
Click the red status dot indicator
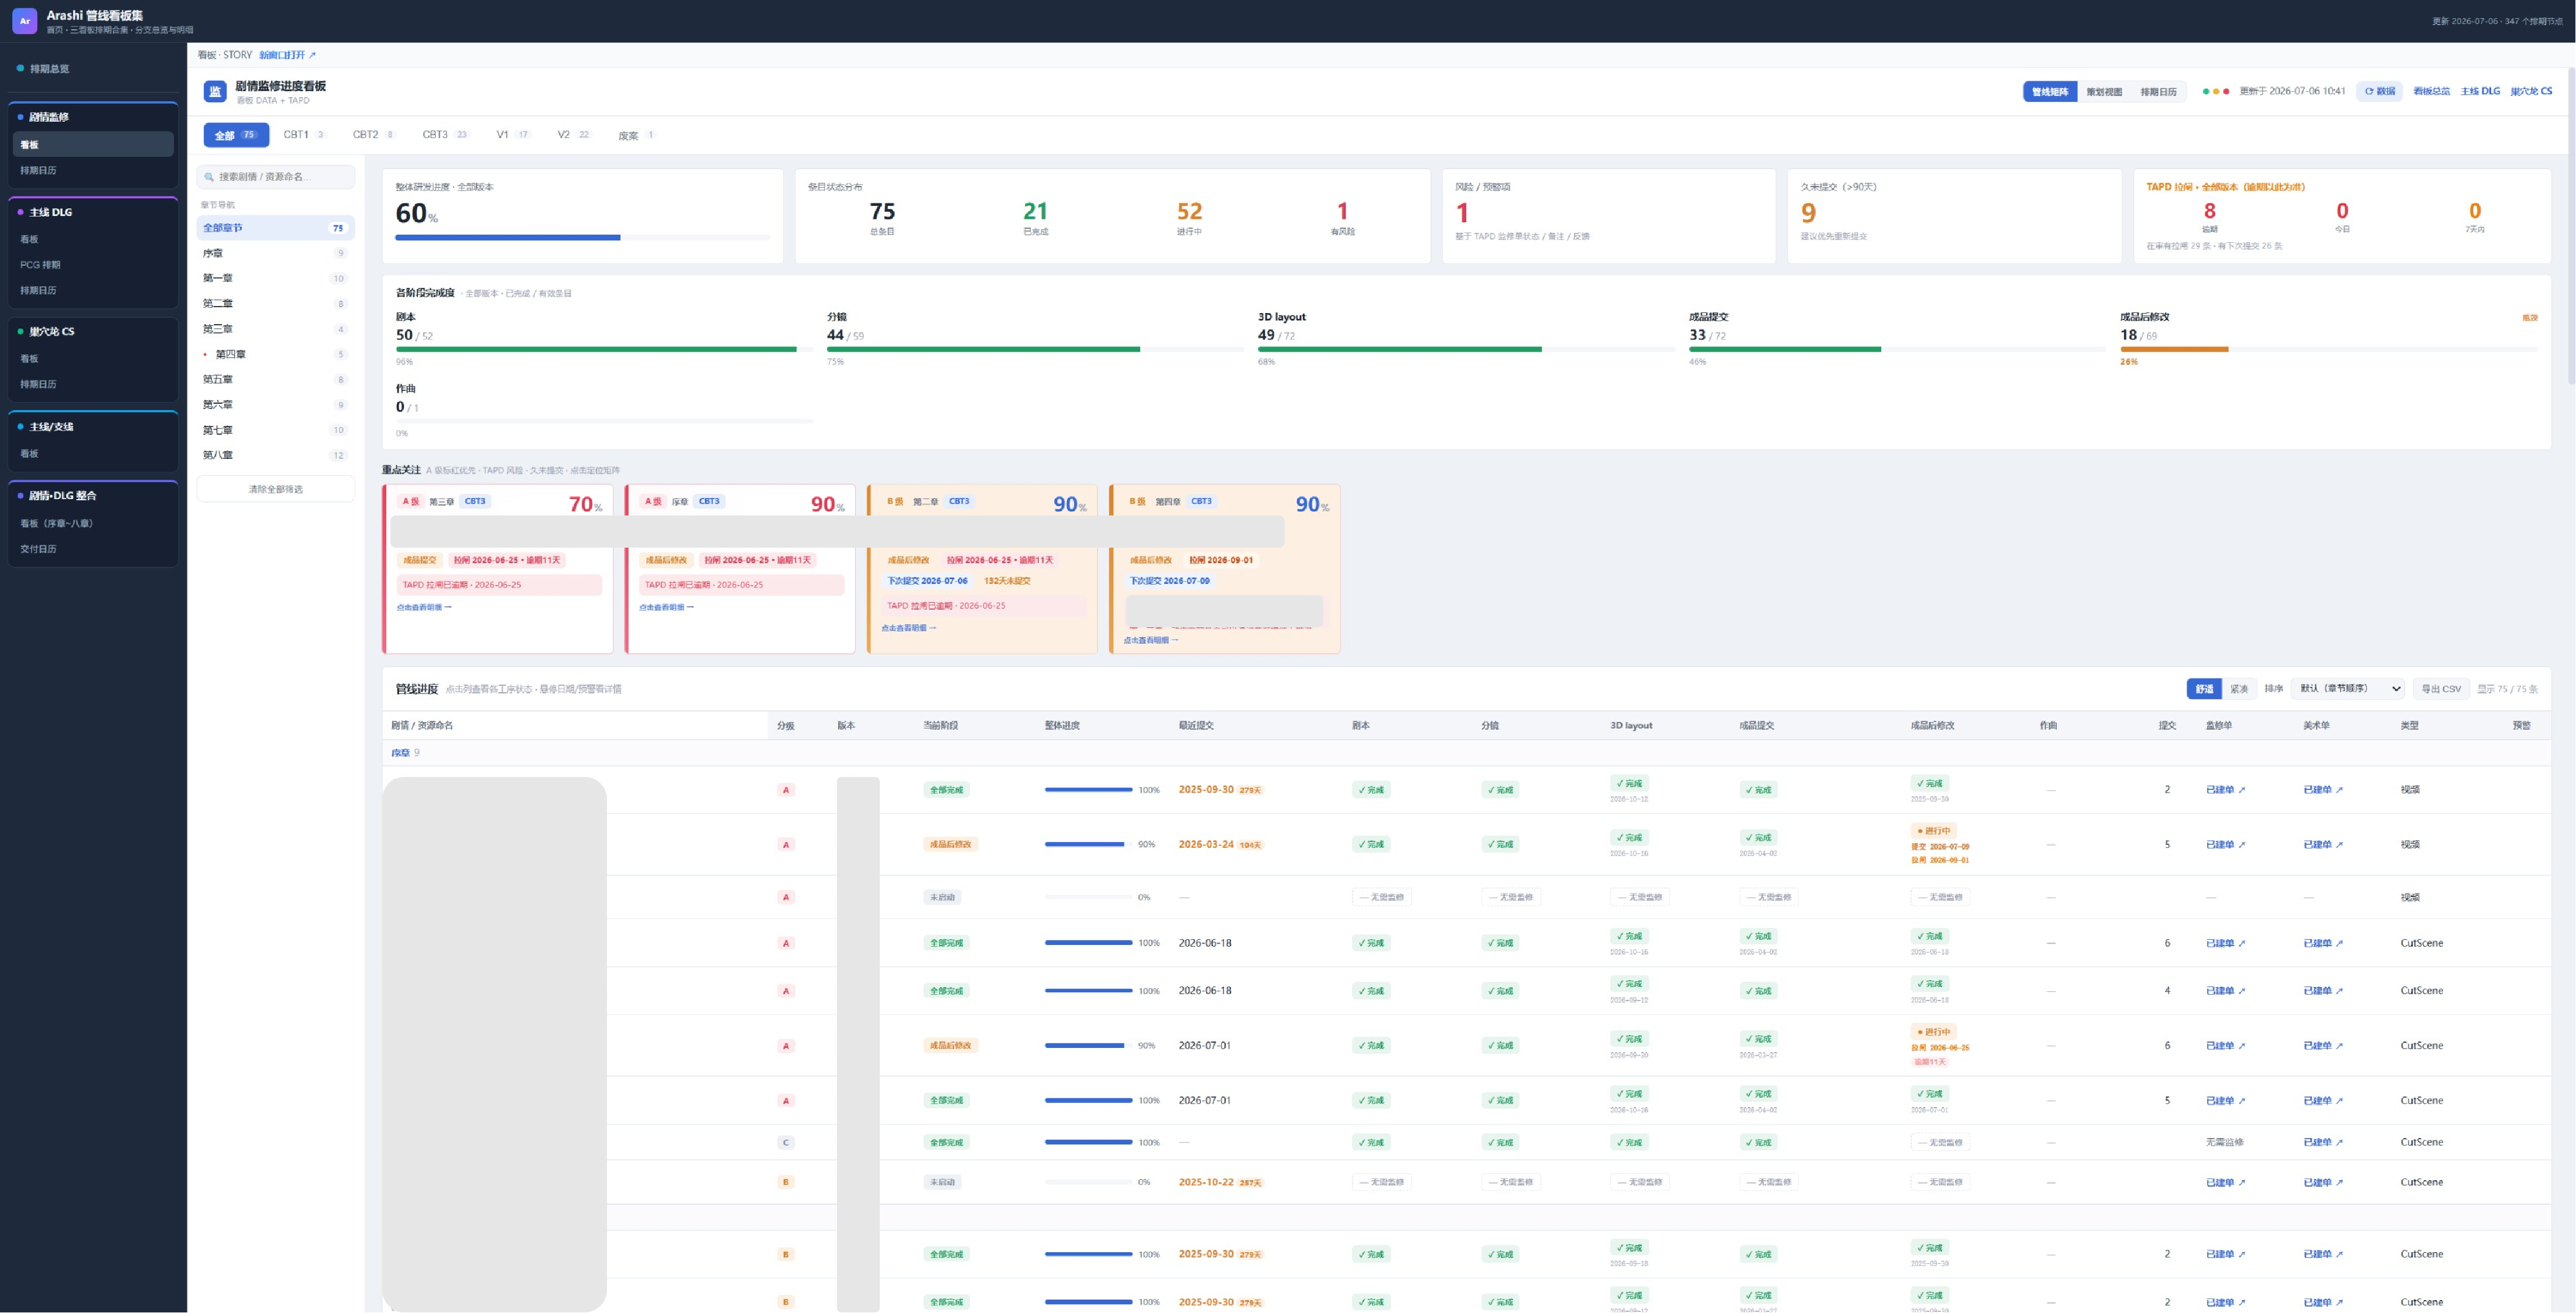(2226, 92)
